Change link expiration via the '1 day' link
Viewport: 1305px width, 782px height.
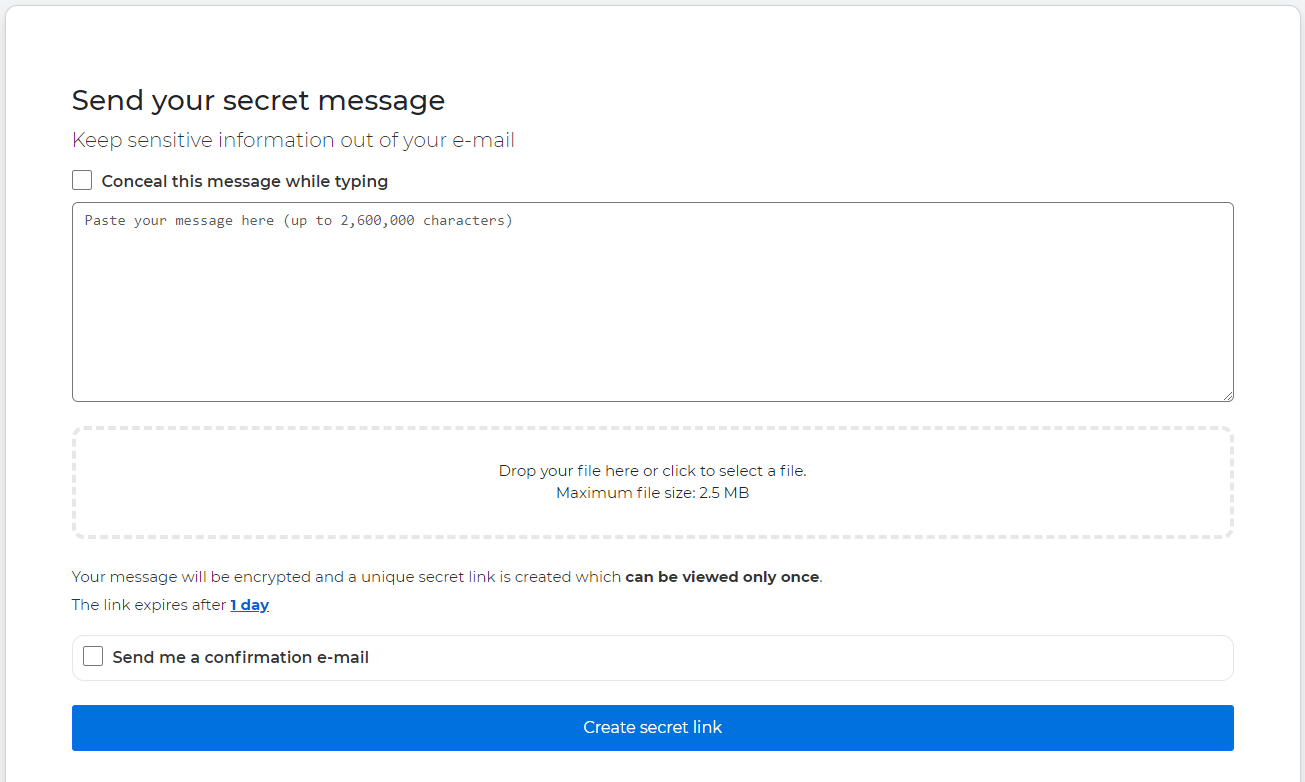tap(249, 605)
